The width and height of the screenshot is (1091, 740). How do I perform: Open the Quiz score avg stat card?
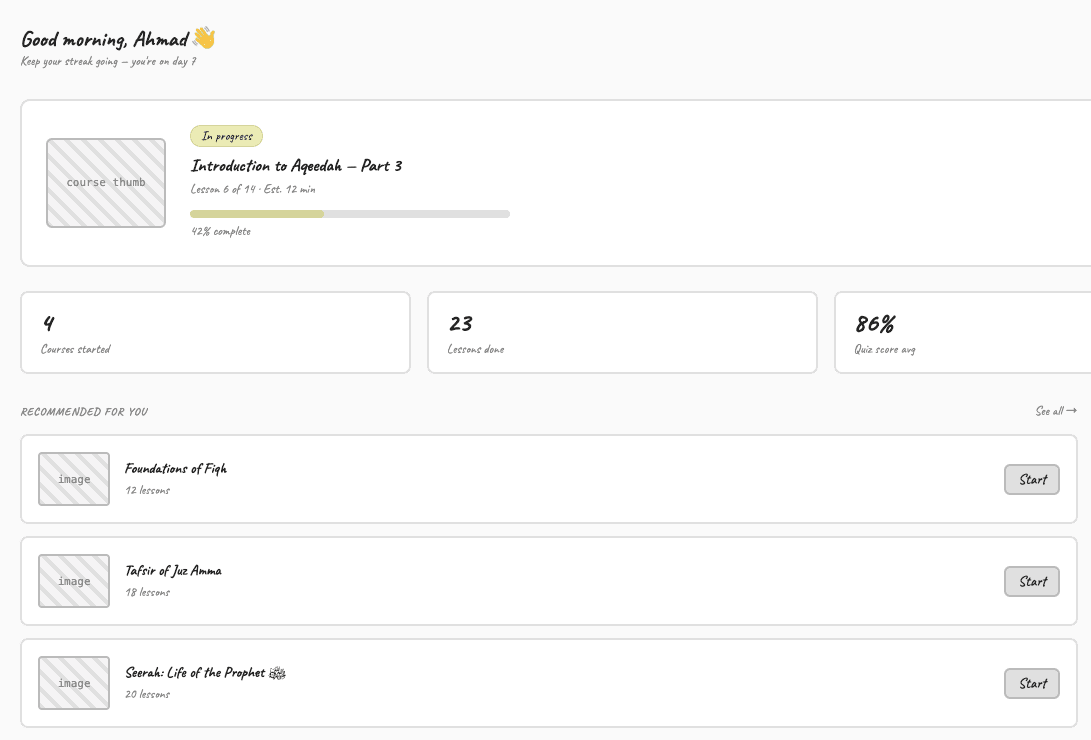[x=963, y=332]
